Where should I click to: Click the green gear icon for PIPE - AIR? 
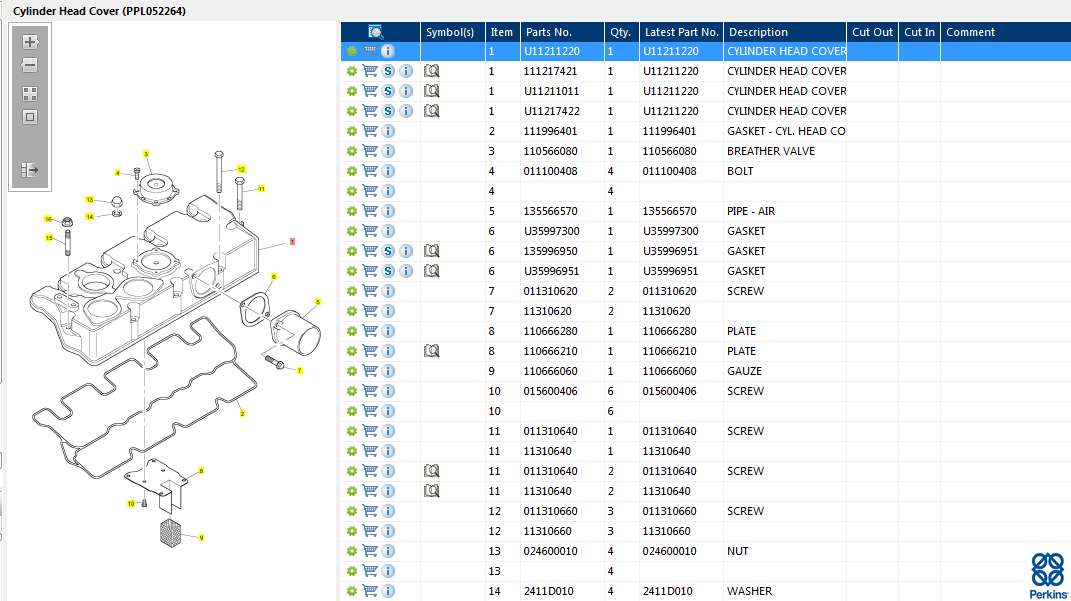pos(352,211)
